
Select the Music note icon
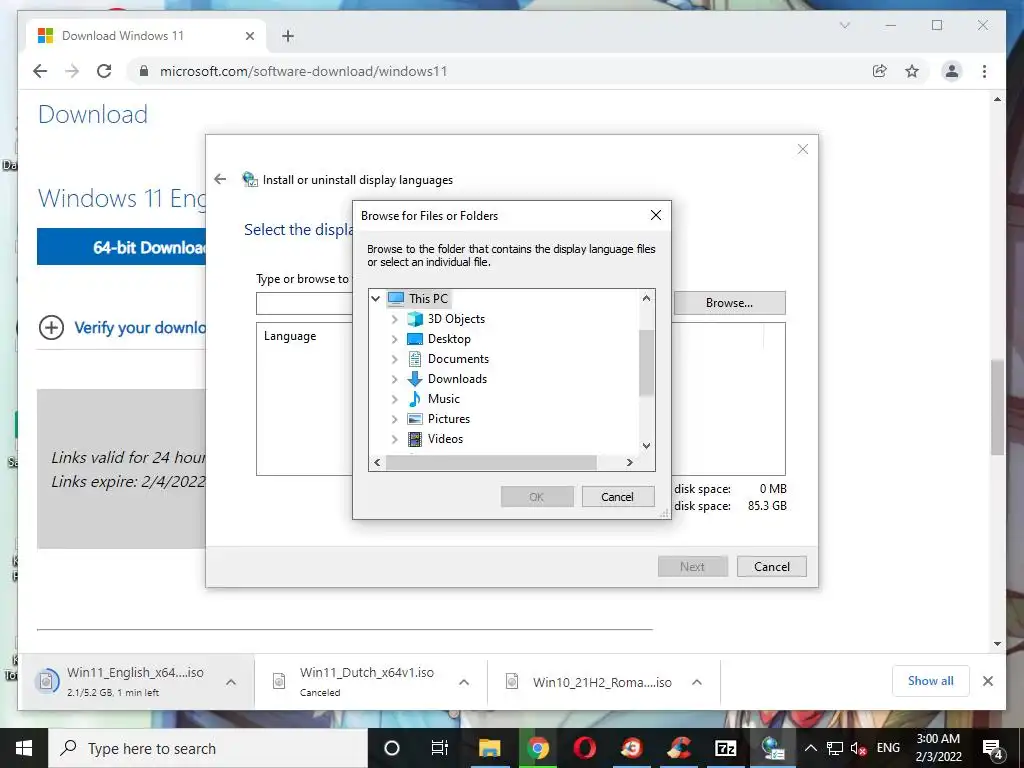tap(415, 399)
